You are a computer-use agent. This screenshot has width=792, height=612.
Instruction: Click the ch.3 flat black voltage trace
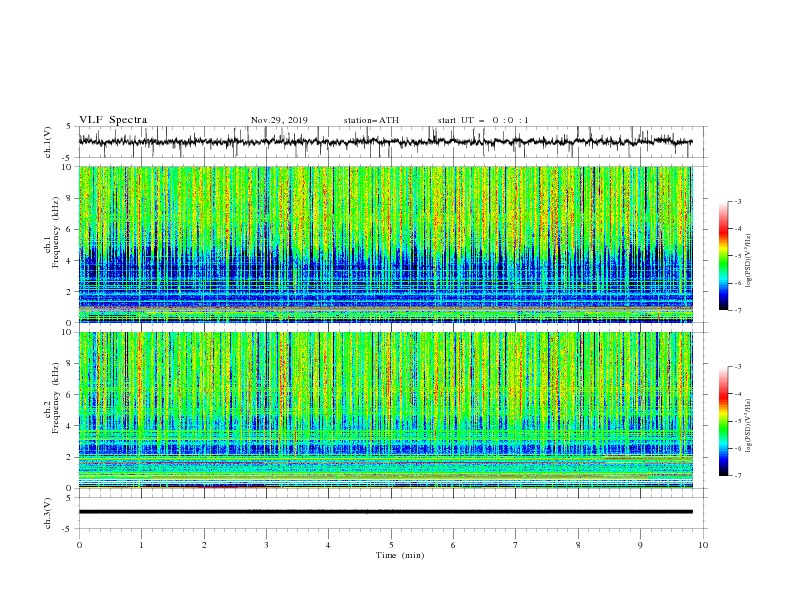(x=385, y=512)
